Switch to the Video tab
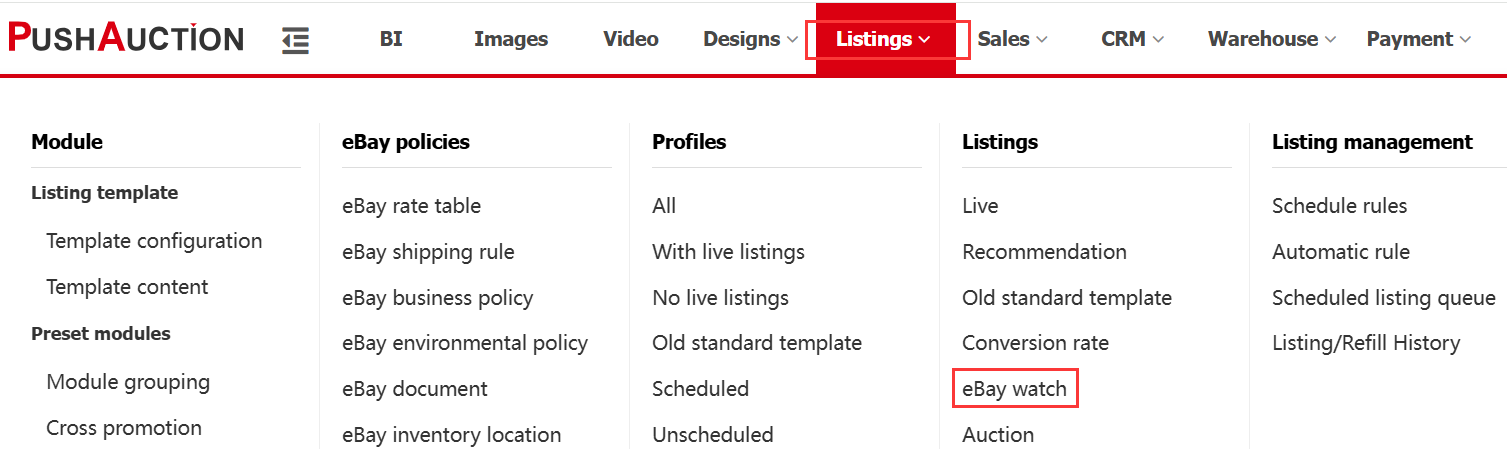Viewport: 1507px width, 449px height. [631, 39]
